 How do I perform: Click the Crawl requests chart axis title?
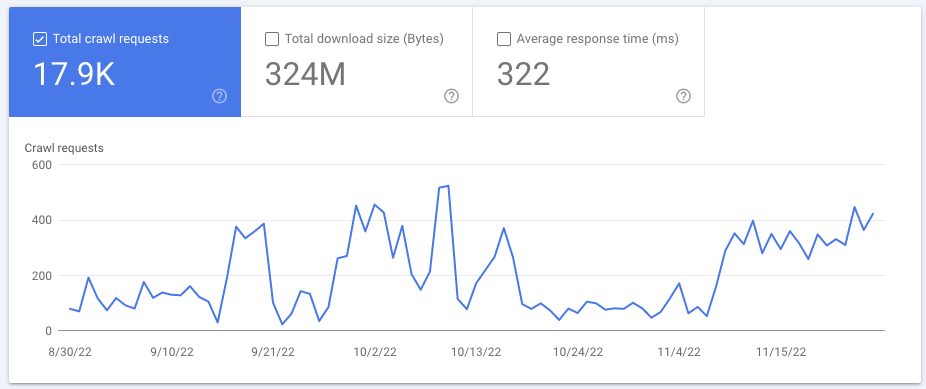point(64,148)
